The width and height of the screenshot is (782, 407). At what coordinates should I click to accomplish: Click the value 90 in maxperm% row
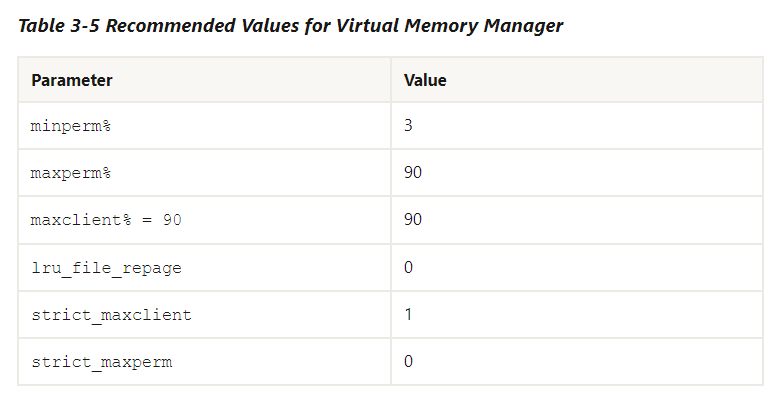pyautogui.click(x=413, y=173)
